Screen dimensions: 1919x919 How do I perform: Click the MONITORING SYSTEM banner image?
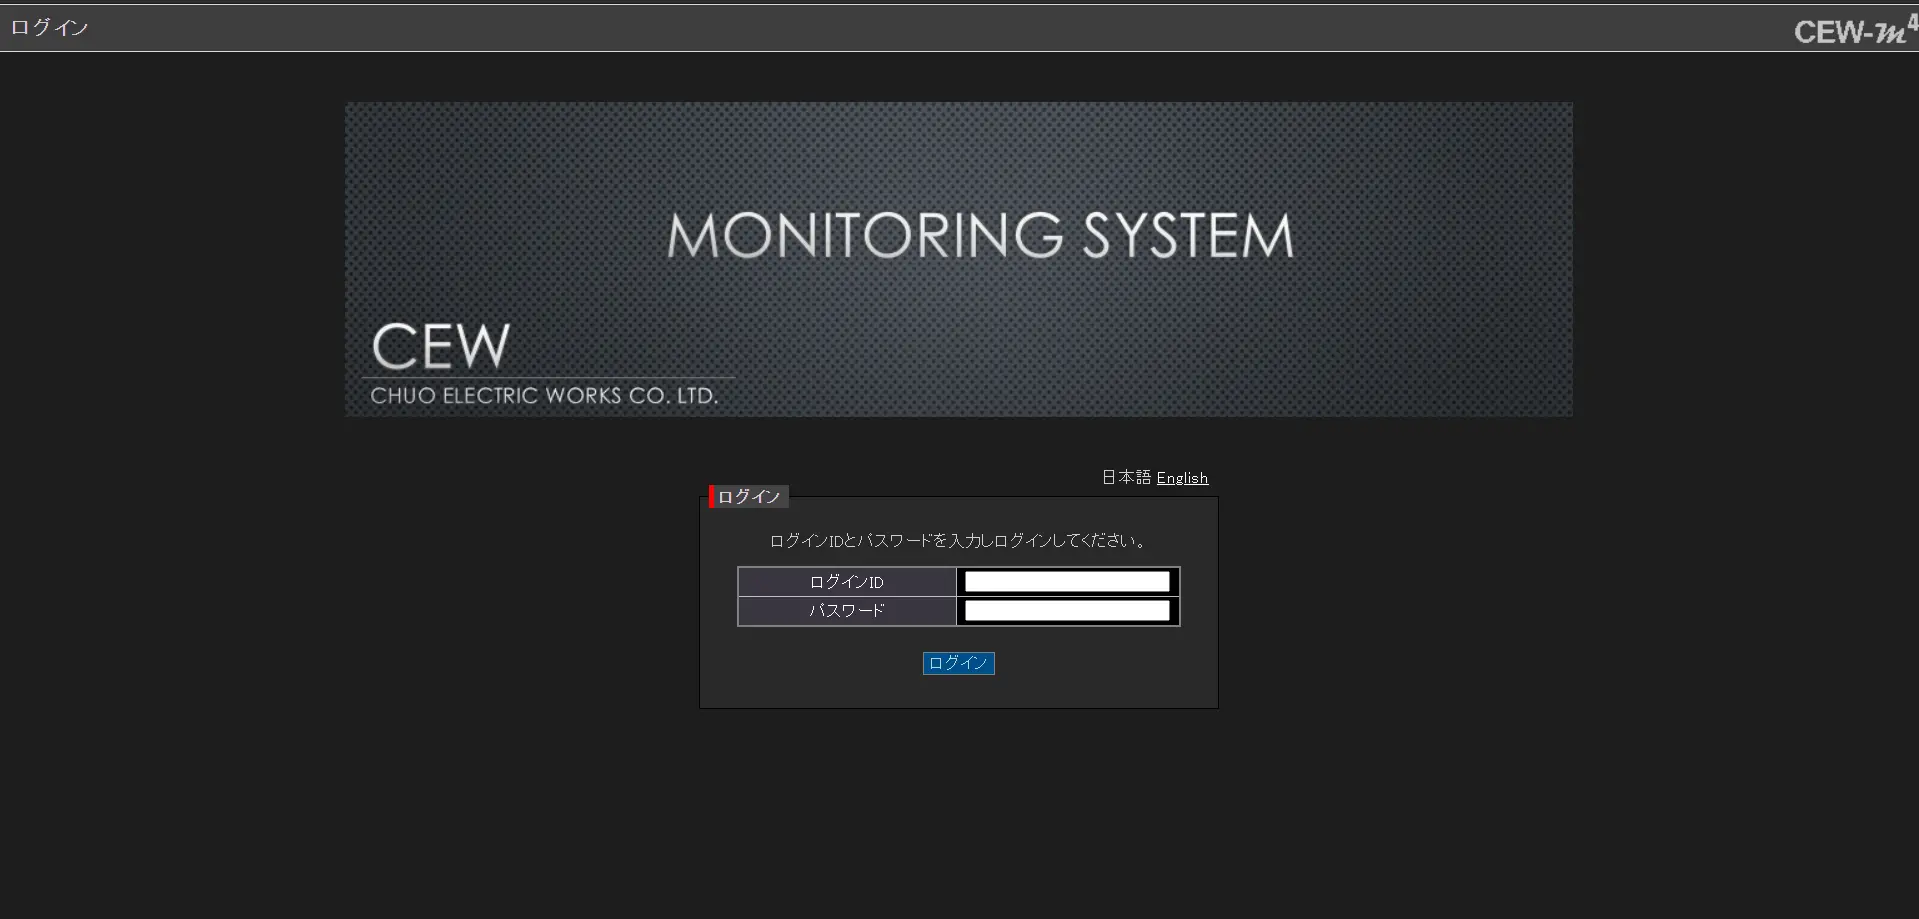(958, 259)
